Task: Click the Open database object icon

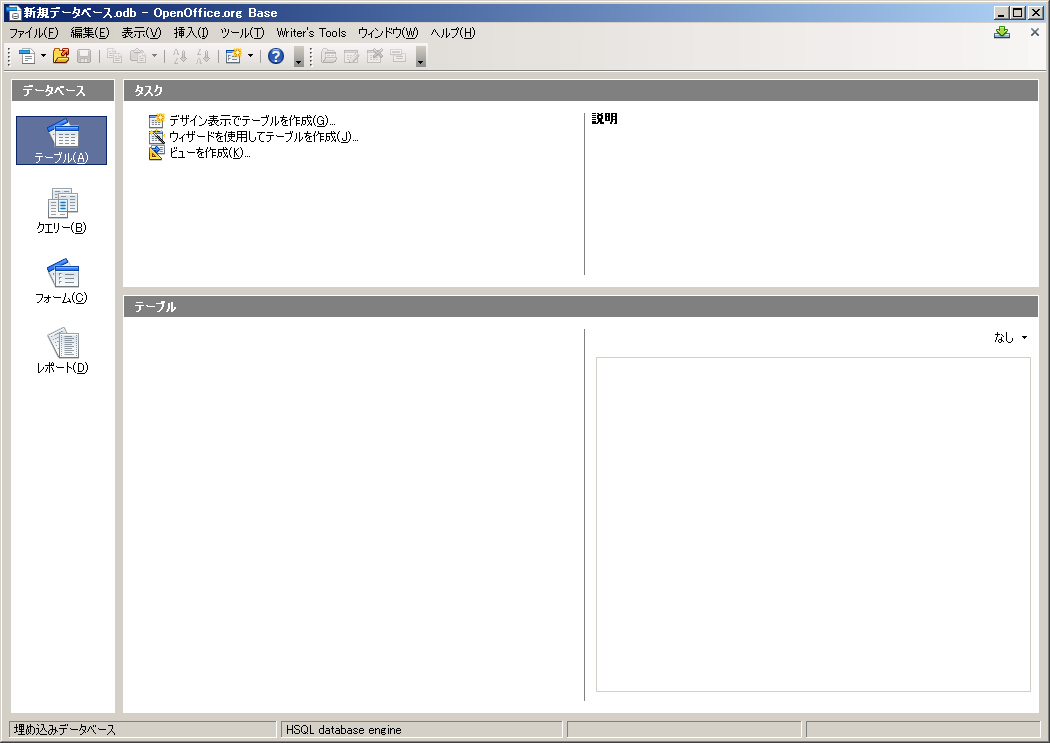Action: pyautogui.click(x=329, y=56)
